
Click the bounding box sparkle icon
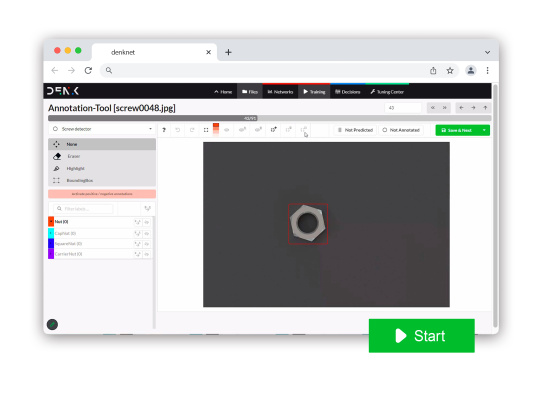pos(273,130)
